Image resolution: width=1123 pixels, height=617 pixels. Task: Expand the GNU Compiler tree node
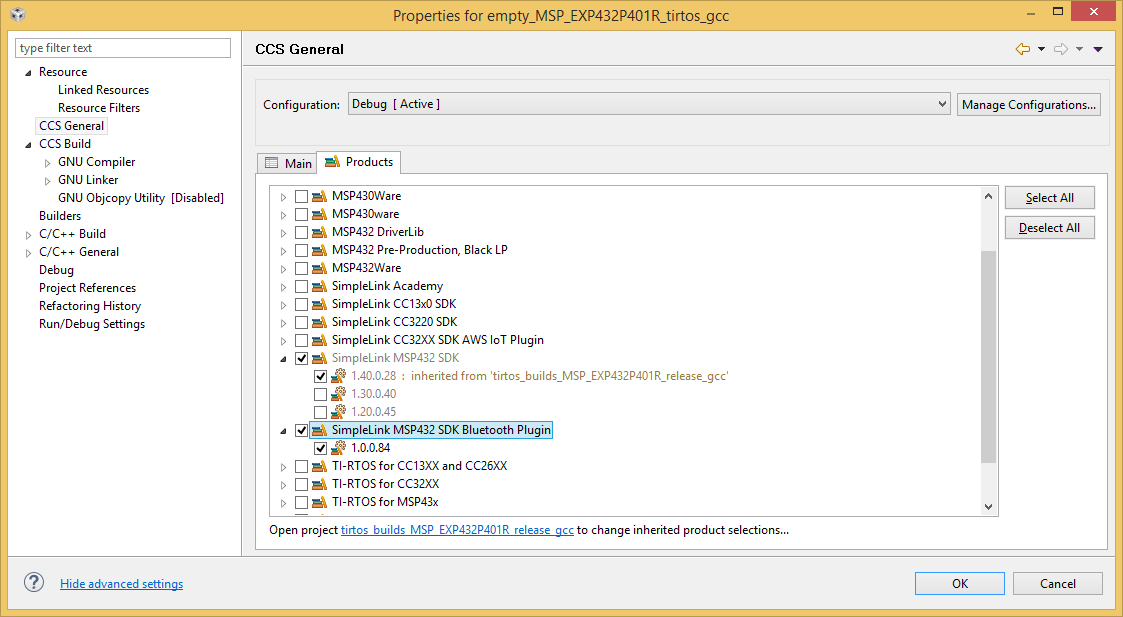click(47, 162)
